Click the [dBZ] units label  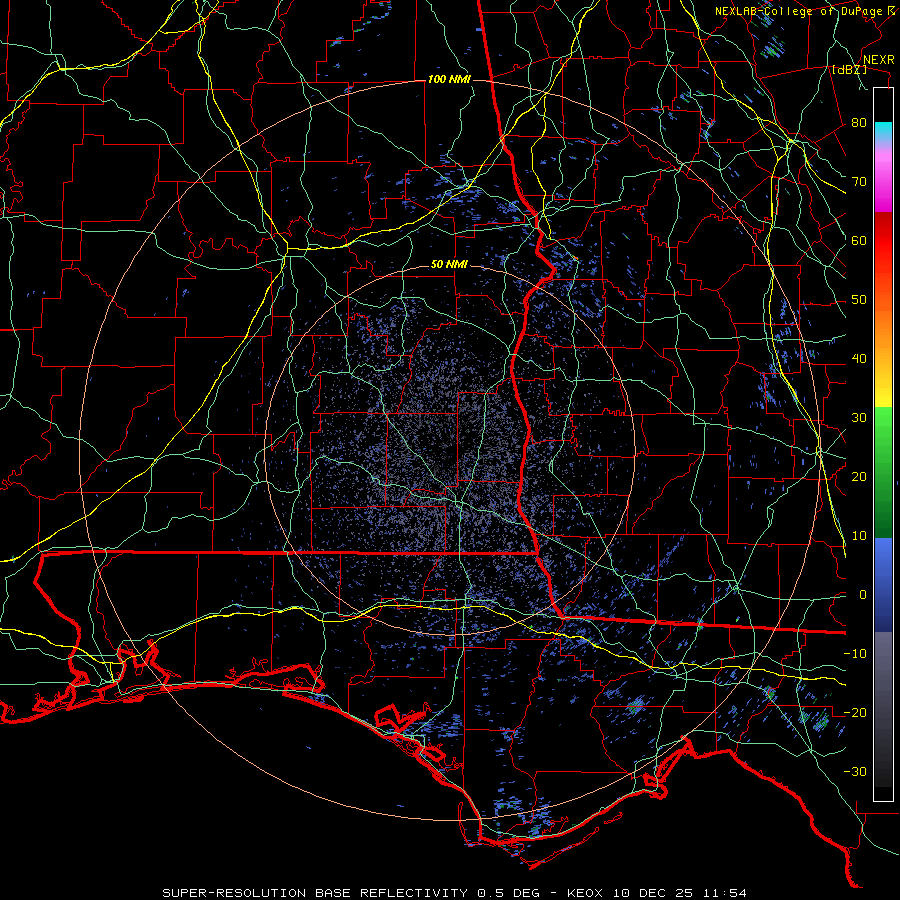pos(849,69)
